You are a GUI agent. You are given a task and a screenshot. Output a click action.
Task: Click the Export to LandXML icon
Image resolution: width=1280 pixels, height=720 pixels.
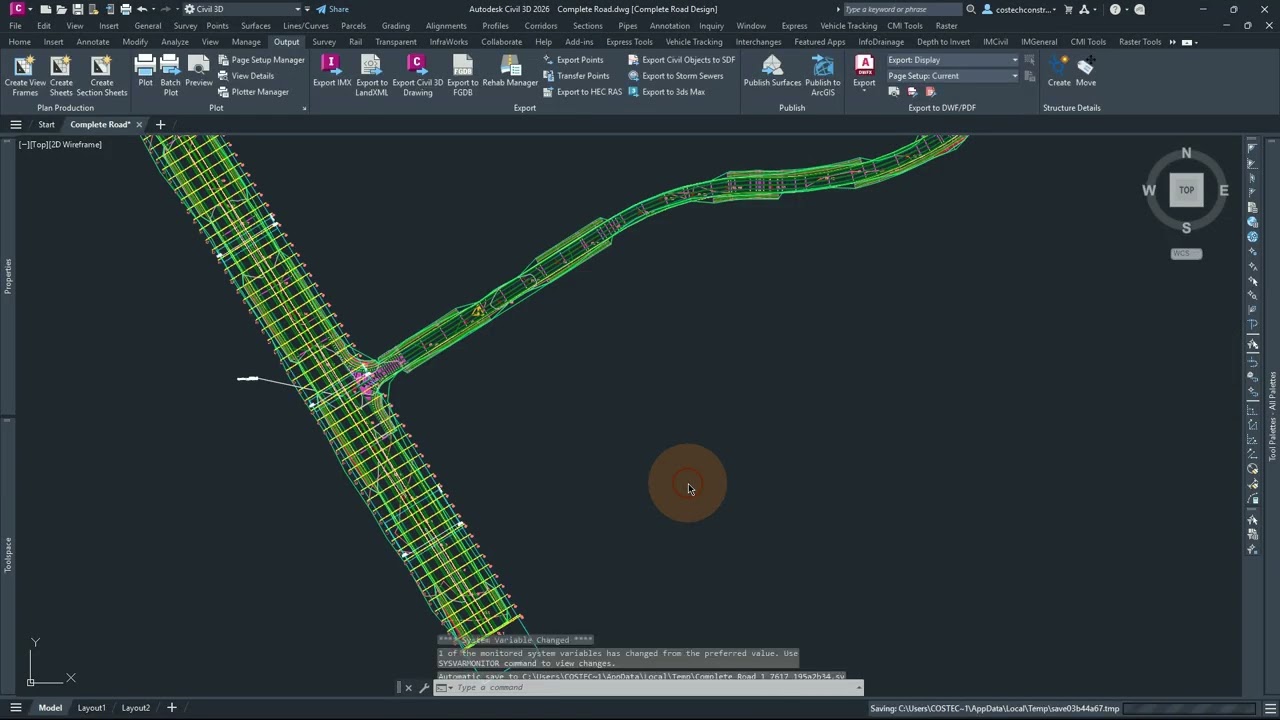pyautogui.click(x=371, y=66)
